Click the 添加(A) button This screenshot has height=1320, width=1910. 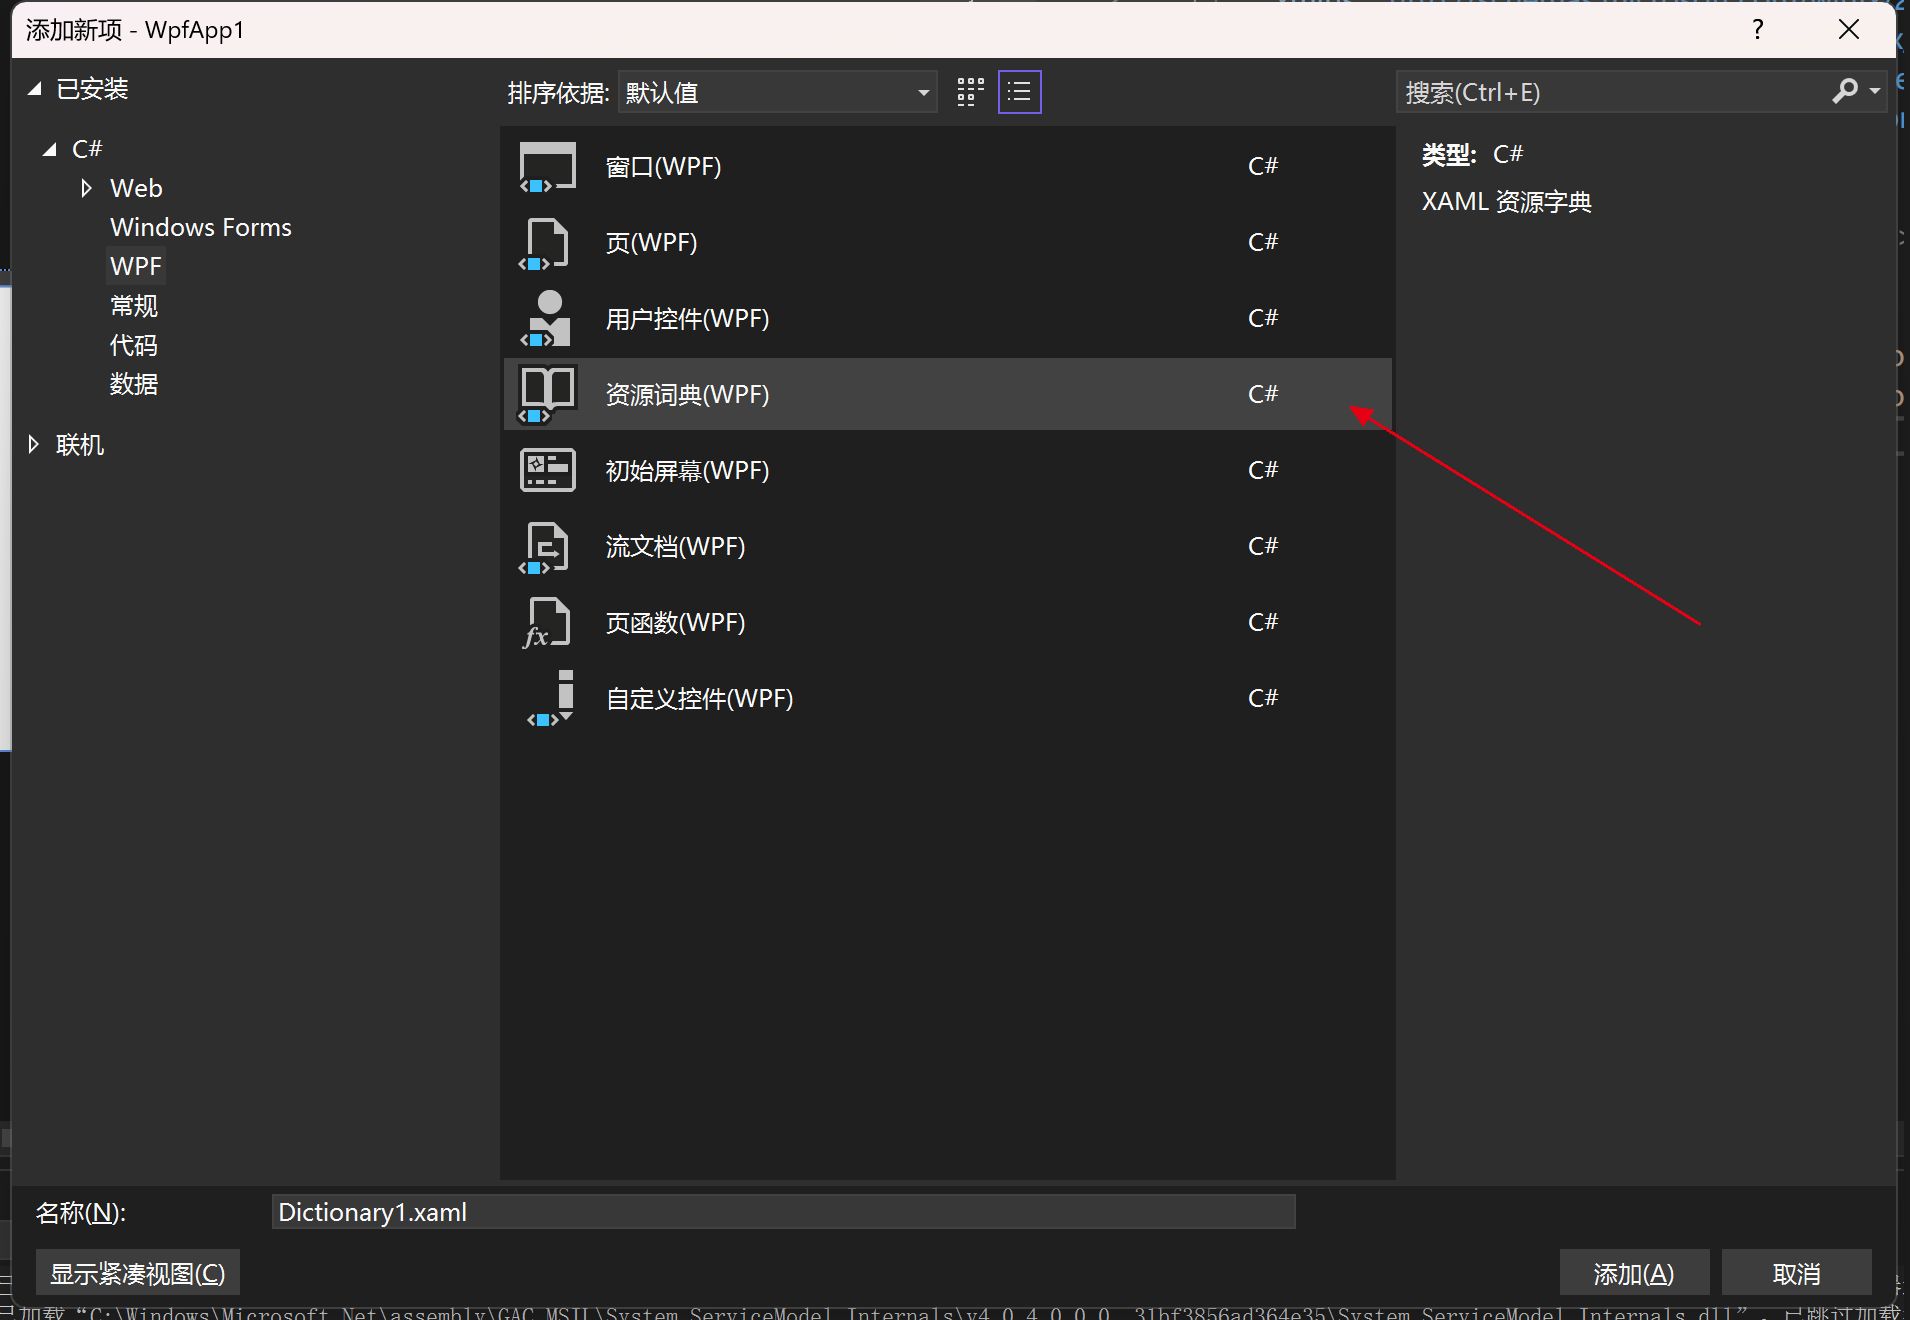coord(1633,1273)
